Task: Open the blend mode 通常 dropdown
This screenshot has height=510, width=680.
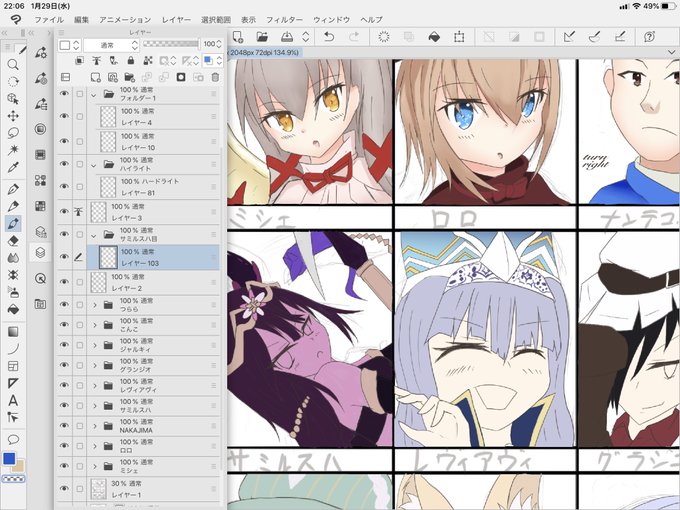Action: 111,45
